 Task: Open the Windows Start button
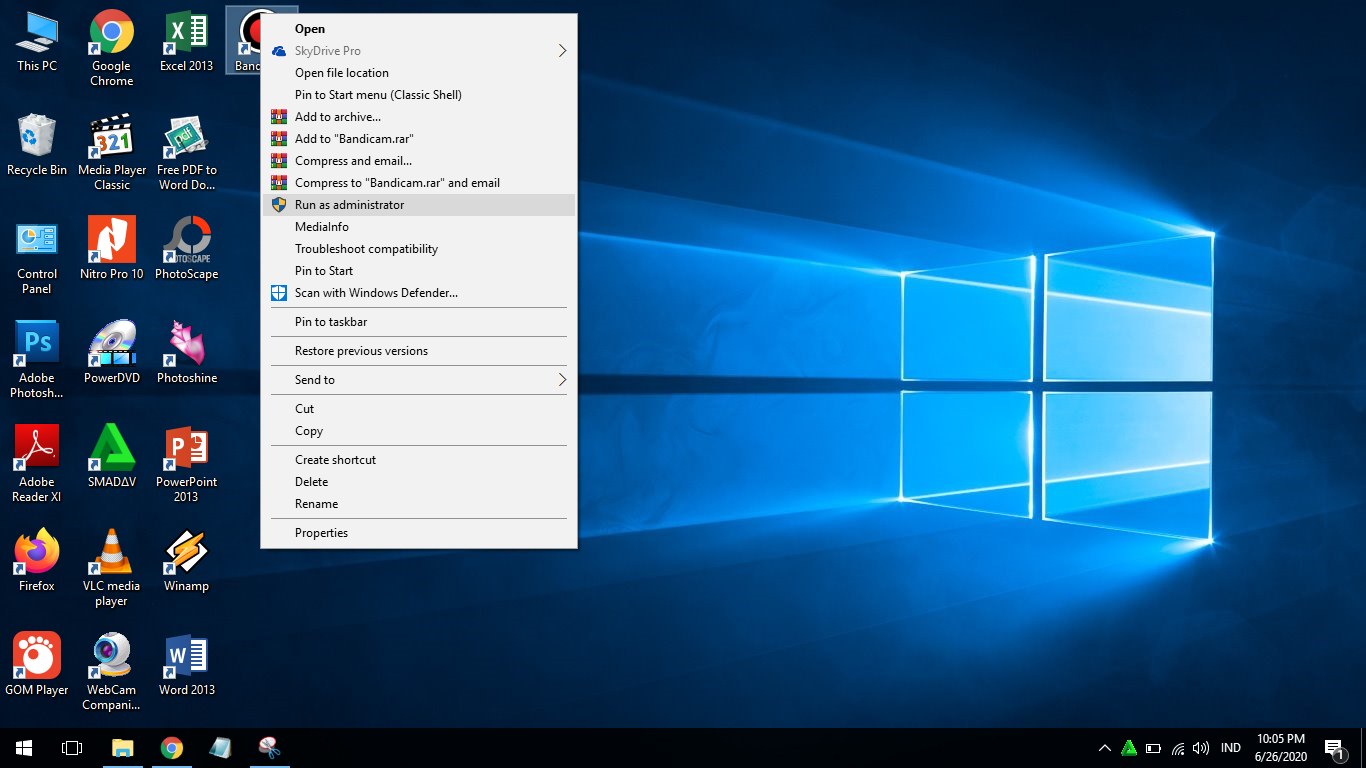(24, 748)
